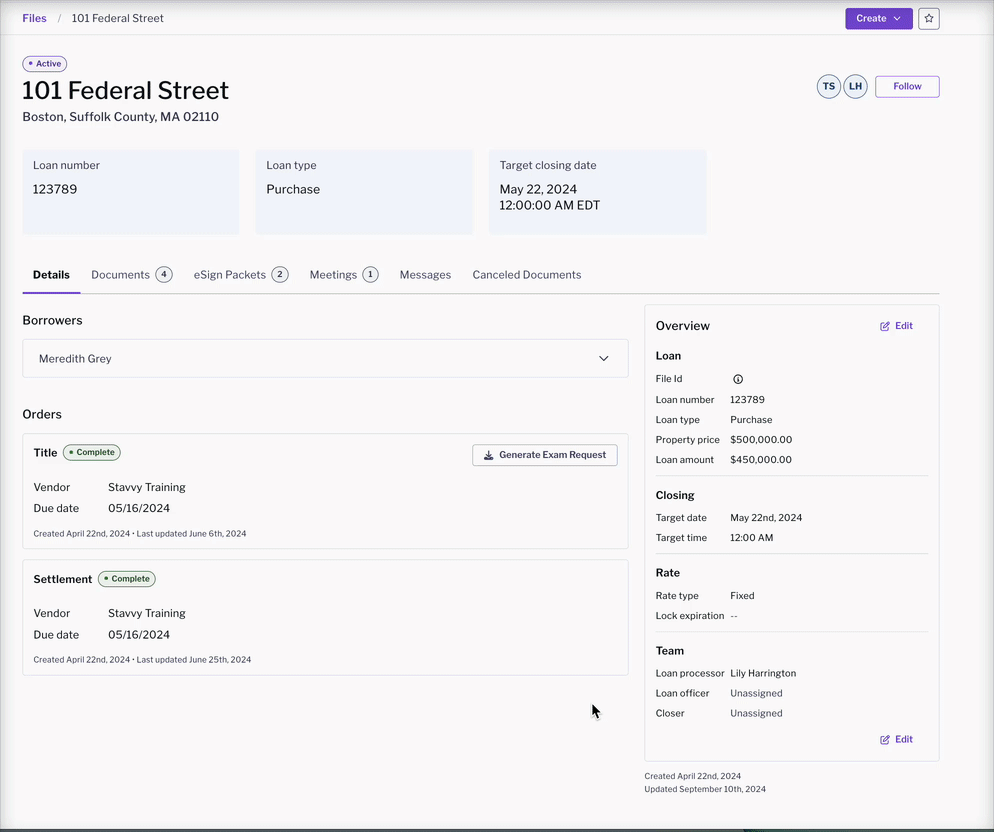Go to the Meetings tab
994x832 pixels.
click(344, 275)
